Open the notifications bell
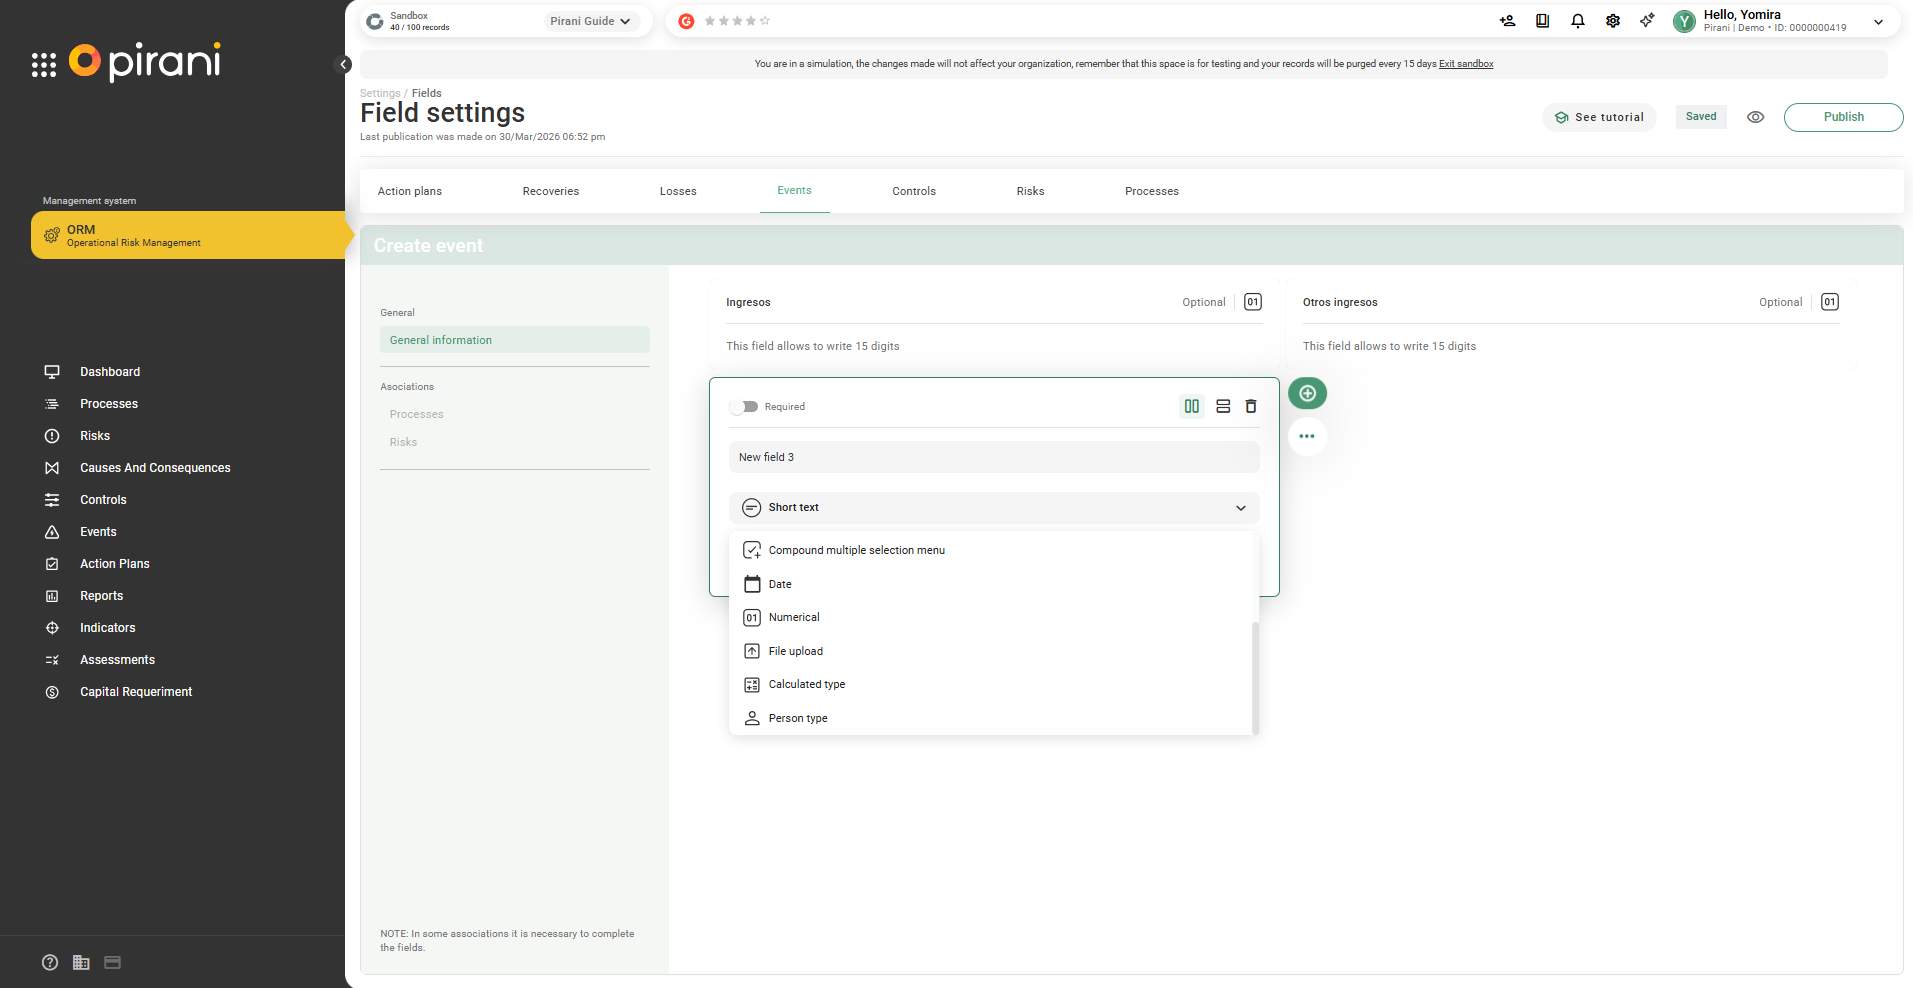Image resolution: width=1913 pixels, height=988 pixels. click(1577, 21)
